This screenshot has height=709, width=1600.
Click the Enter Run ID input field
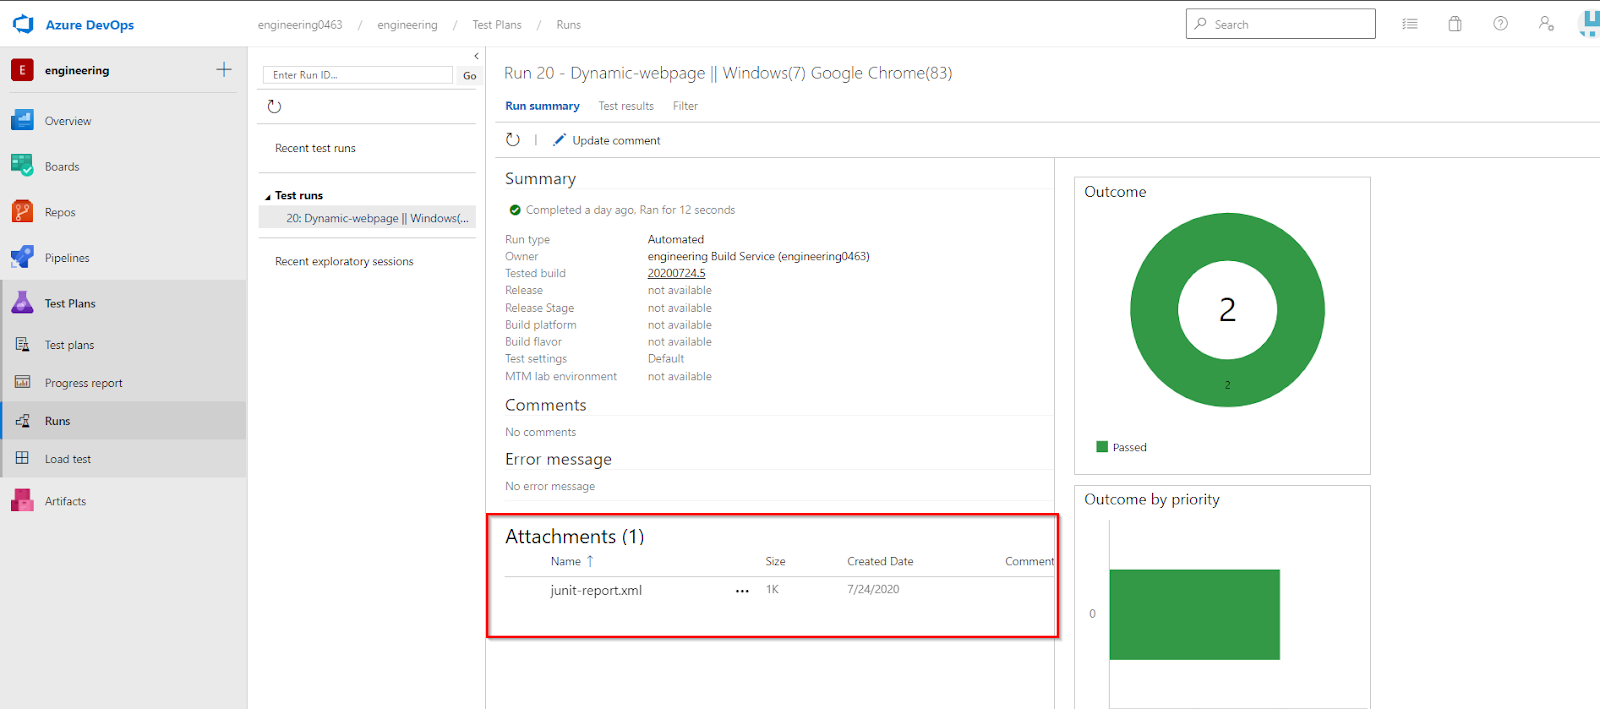(x=358, y=75)
